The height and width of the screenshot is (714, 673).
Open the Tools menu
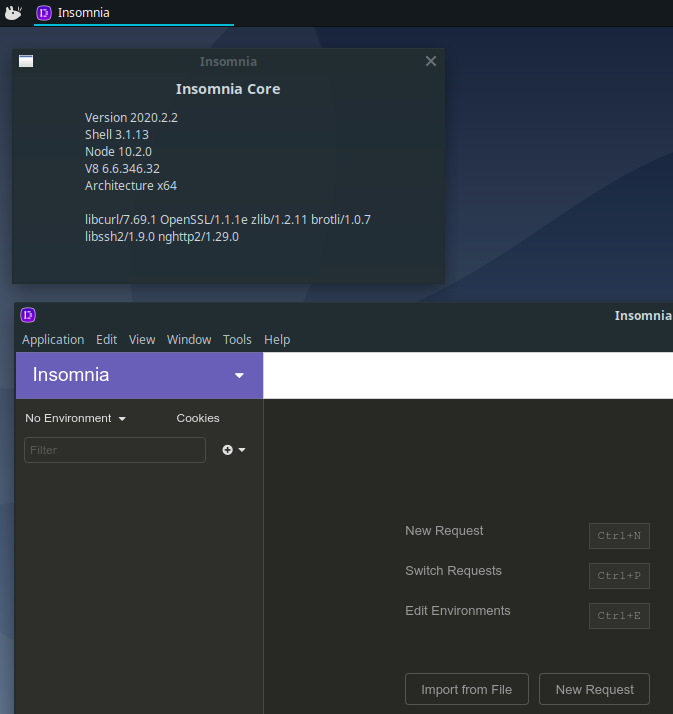click(237, 340)
